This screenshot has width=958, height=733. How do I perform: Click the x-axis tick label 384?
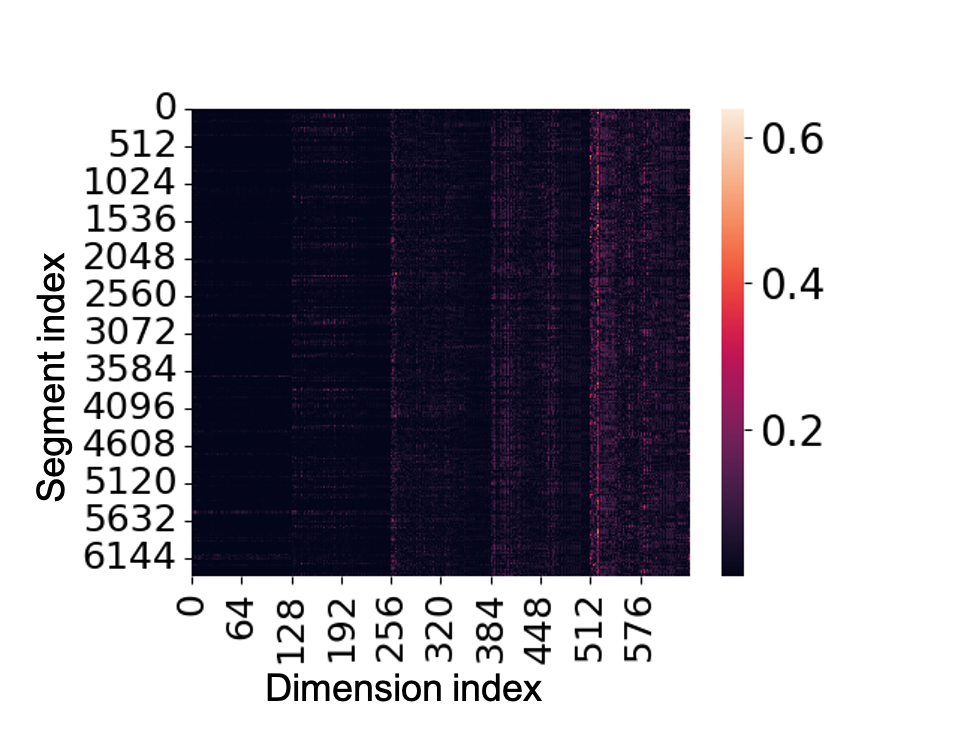click(491, 631)
